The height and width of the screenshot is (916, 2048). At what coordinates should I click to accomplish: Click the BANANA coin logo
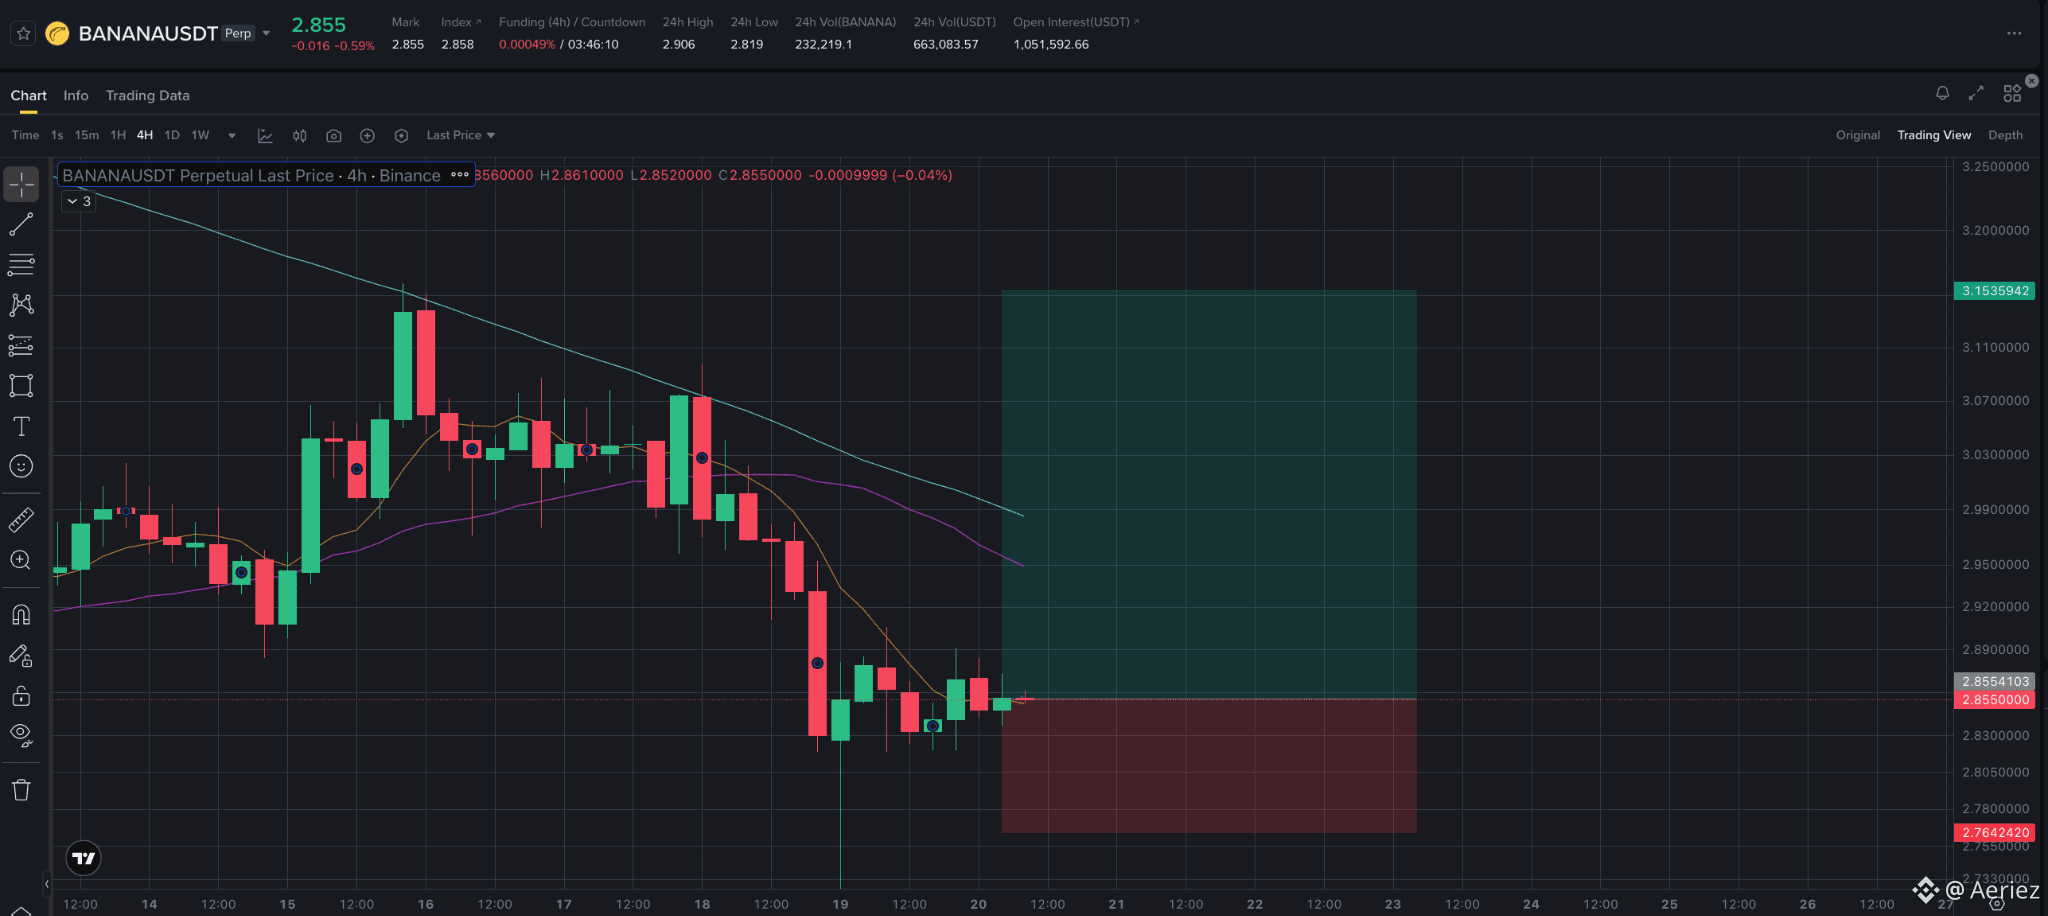coord(58,34)
